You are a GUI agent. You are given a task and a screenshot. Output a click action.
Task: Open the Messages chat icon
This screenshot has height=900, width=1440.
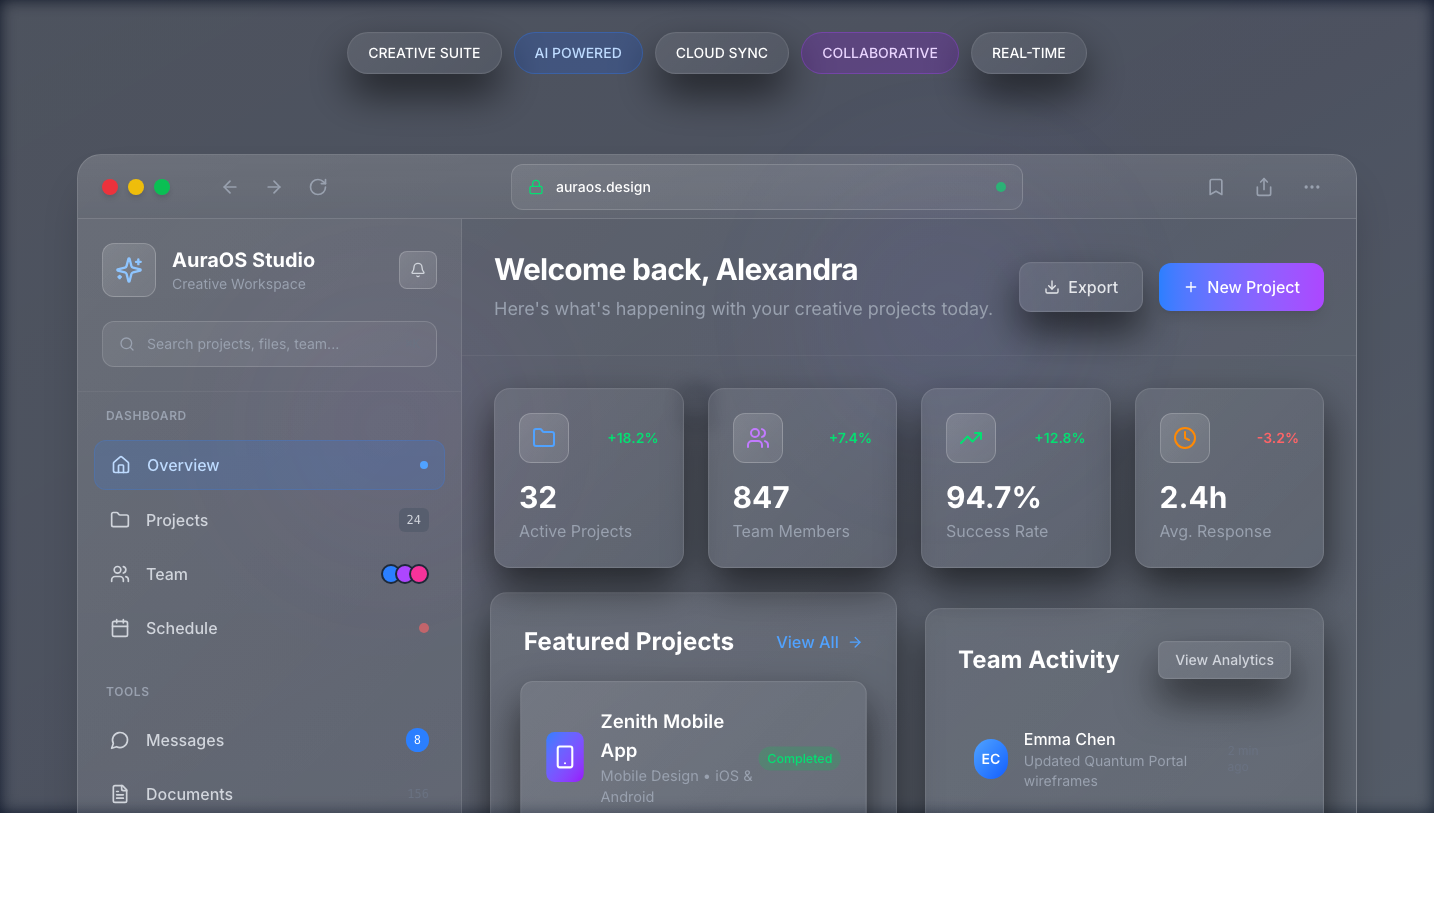(120, 740)
